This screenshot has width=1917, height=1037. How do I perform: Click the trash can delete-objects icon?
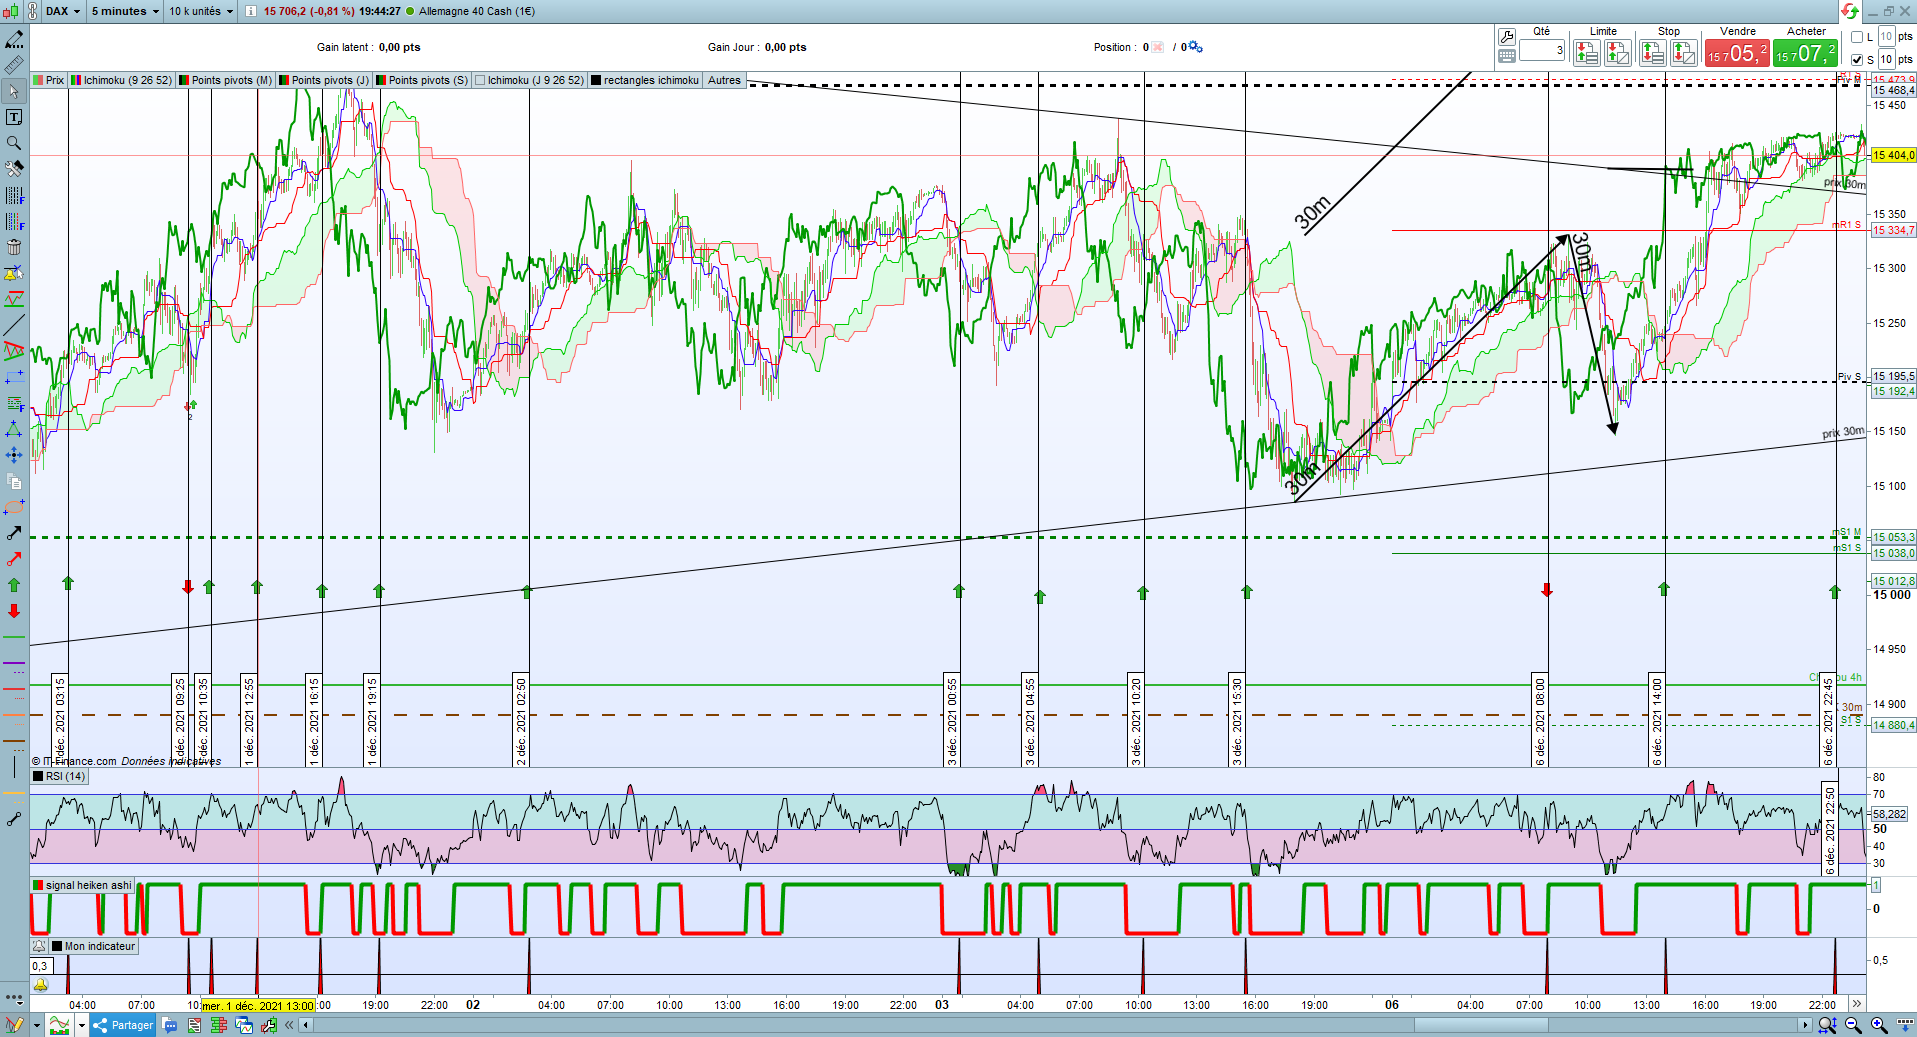14,247
